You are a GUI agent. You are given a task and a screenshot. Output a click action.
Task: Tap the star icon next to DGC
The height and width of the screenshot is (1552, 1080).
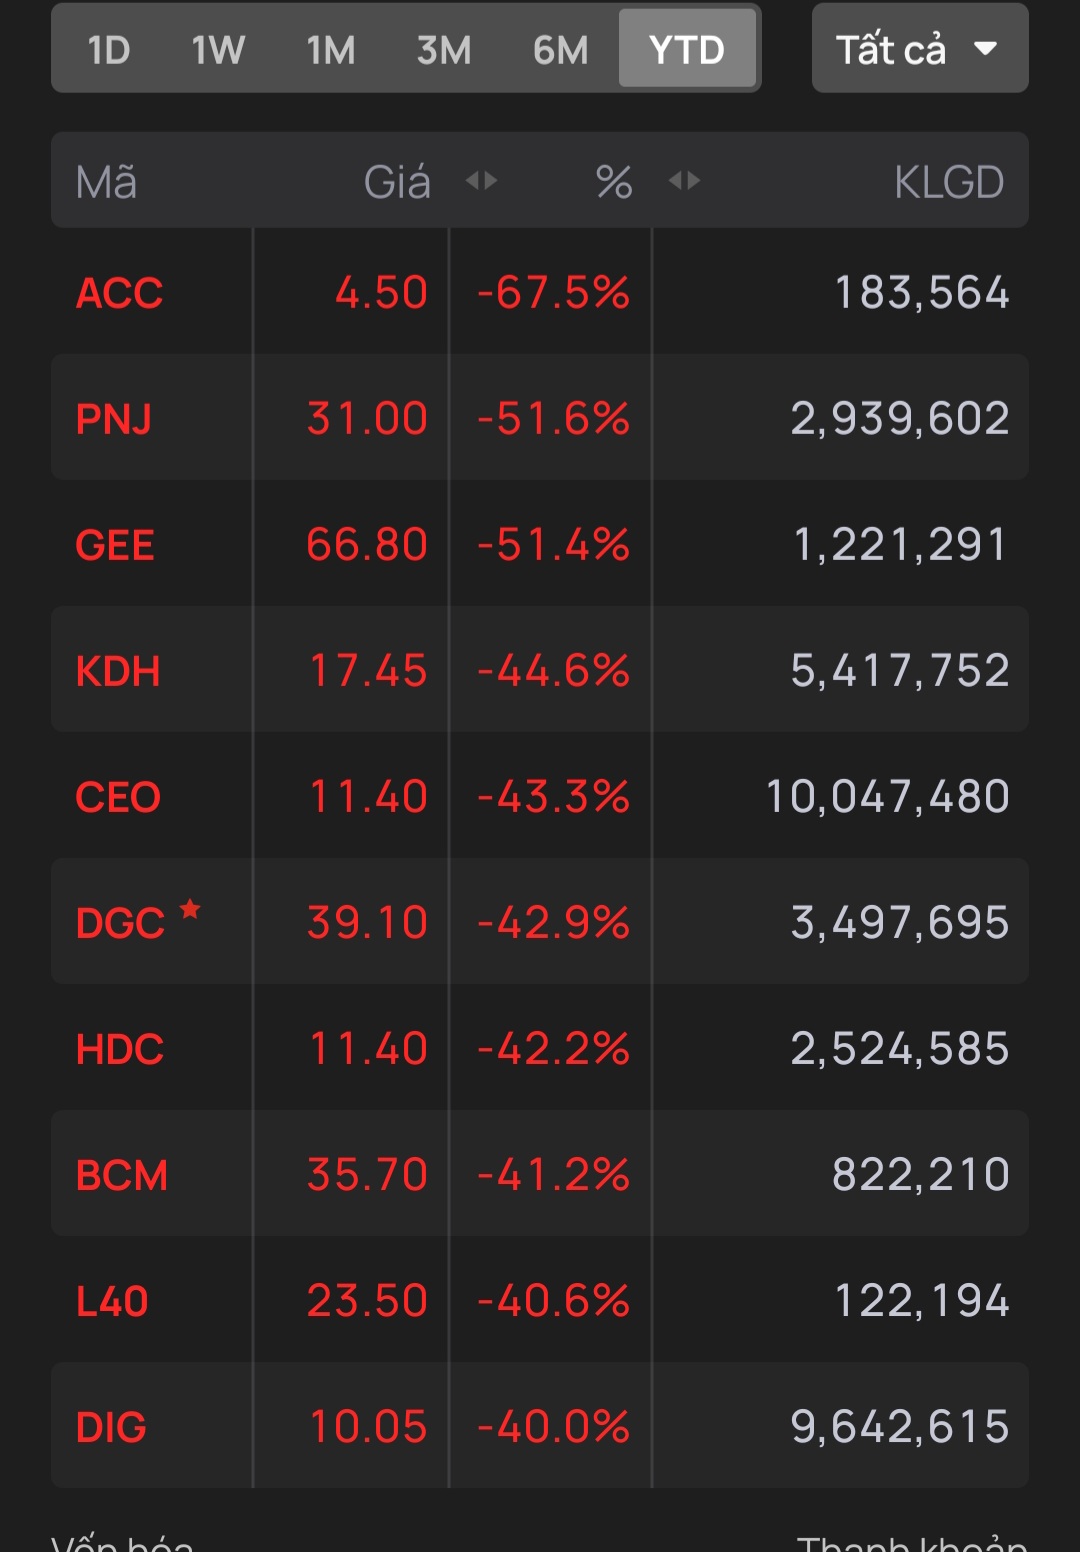click(x=190, y=909)
